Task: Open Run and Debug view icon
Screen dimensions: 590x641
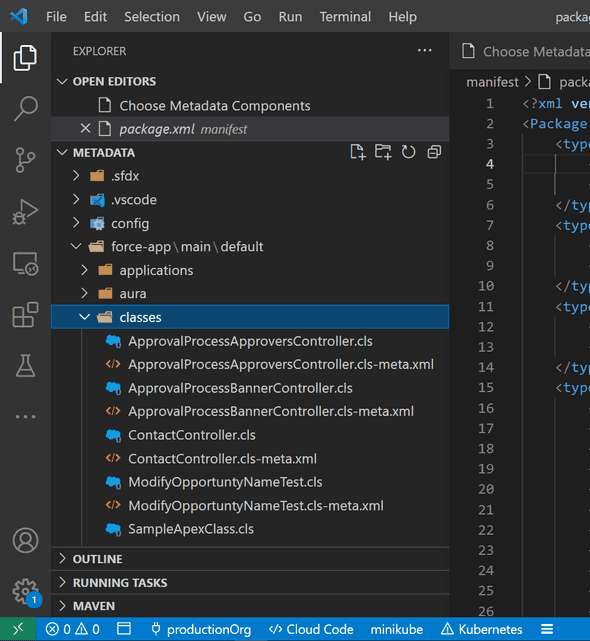Action: [25, 212]
